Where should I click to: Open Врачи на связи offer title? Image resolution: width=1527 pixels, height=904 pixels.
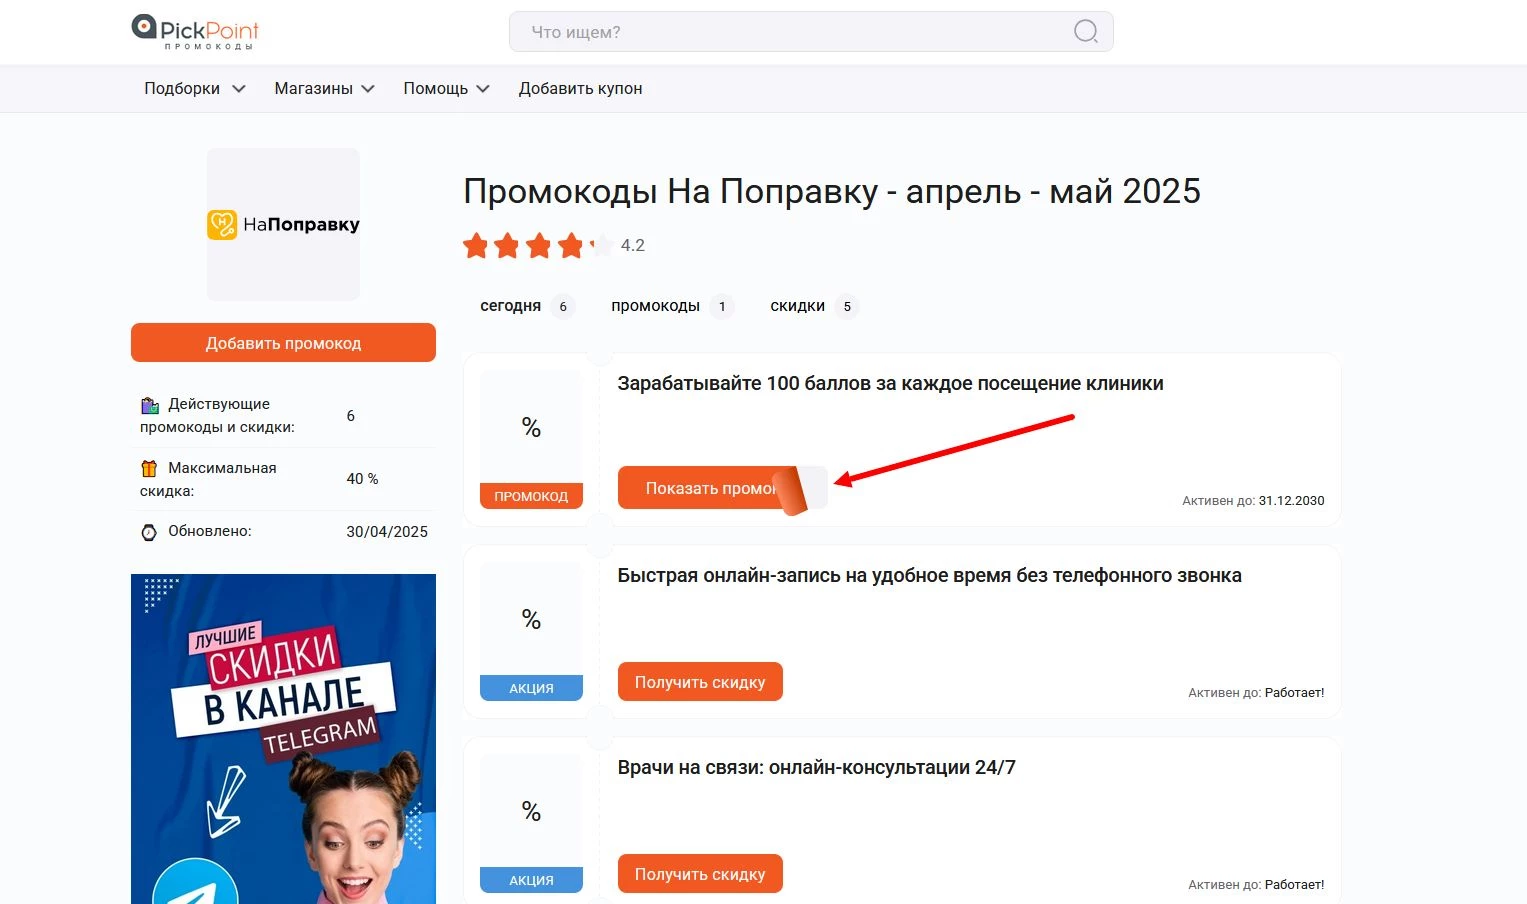click(x=816, y=767)
